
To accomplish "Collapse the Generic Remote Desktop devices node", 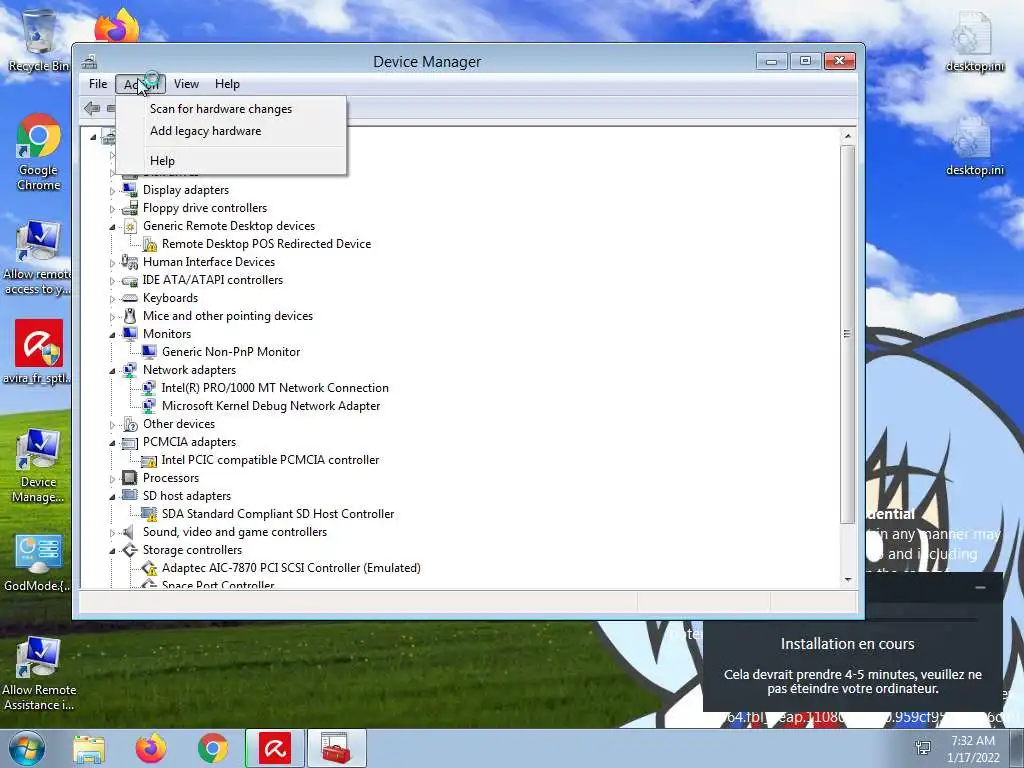I will point(112,227).
